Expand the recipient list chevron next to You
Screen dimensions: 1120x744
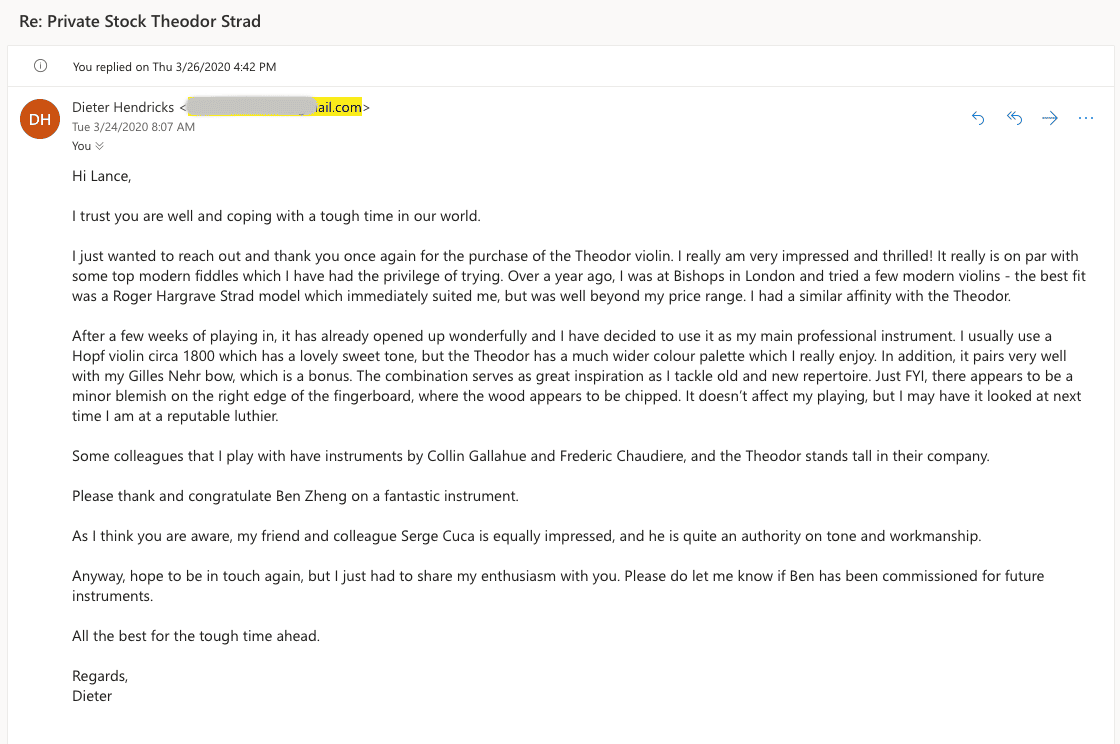pyautogui.click(x=99, y=146)
